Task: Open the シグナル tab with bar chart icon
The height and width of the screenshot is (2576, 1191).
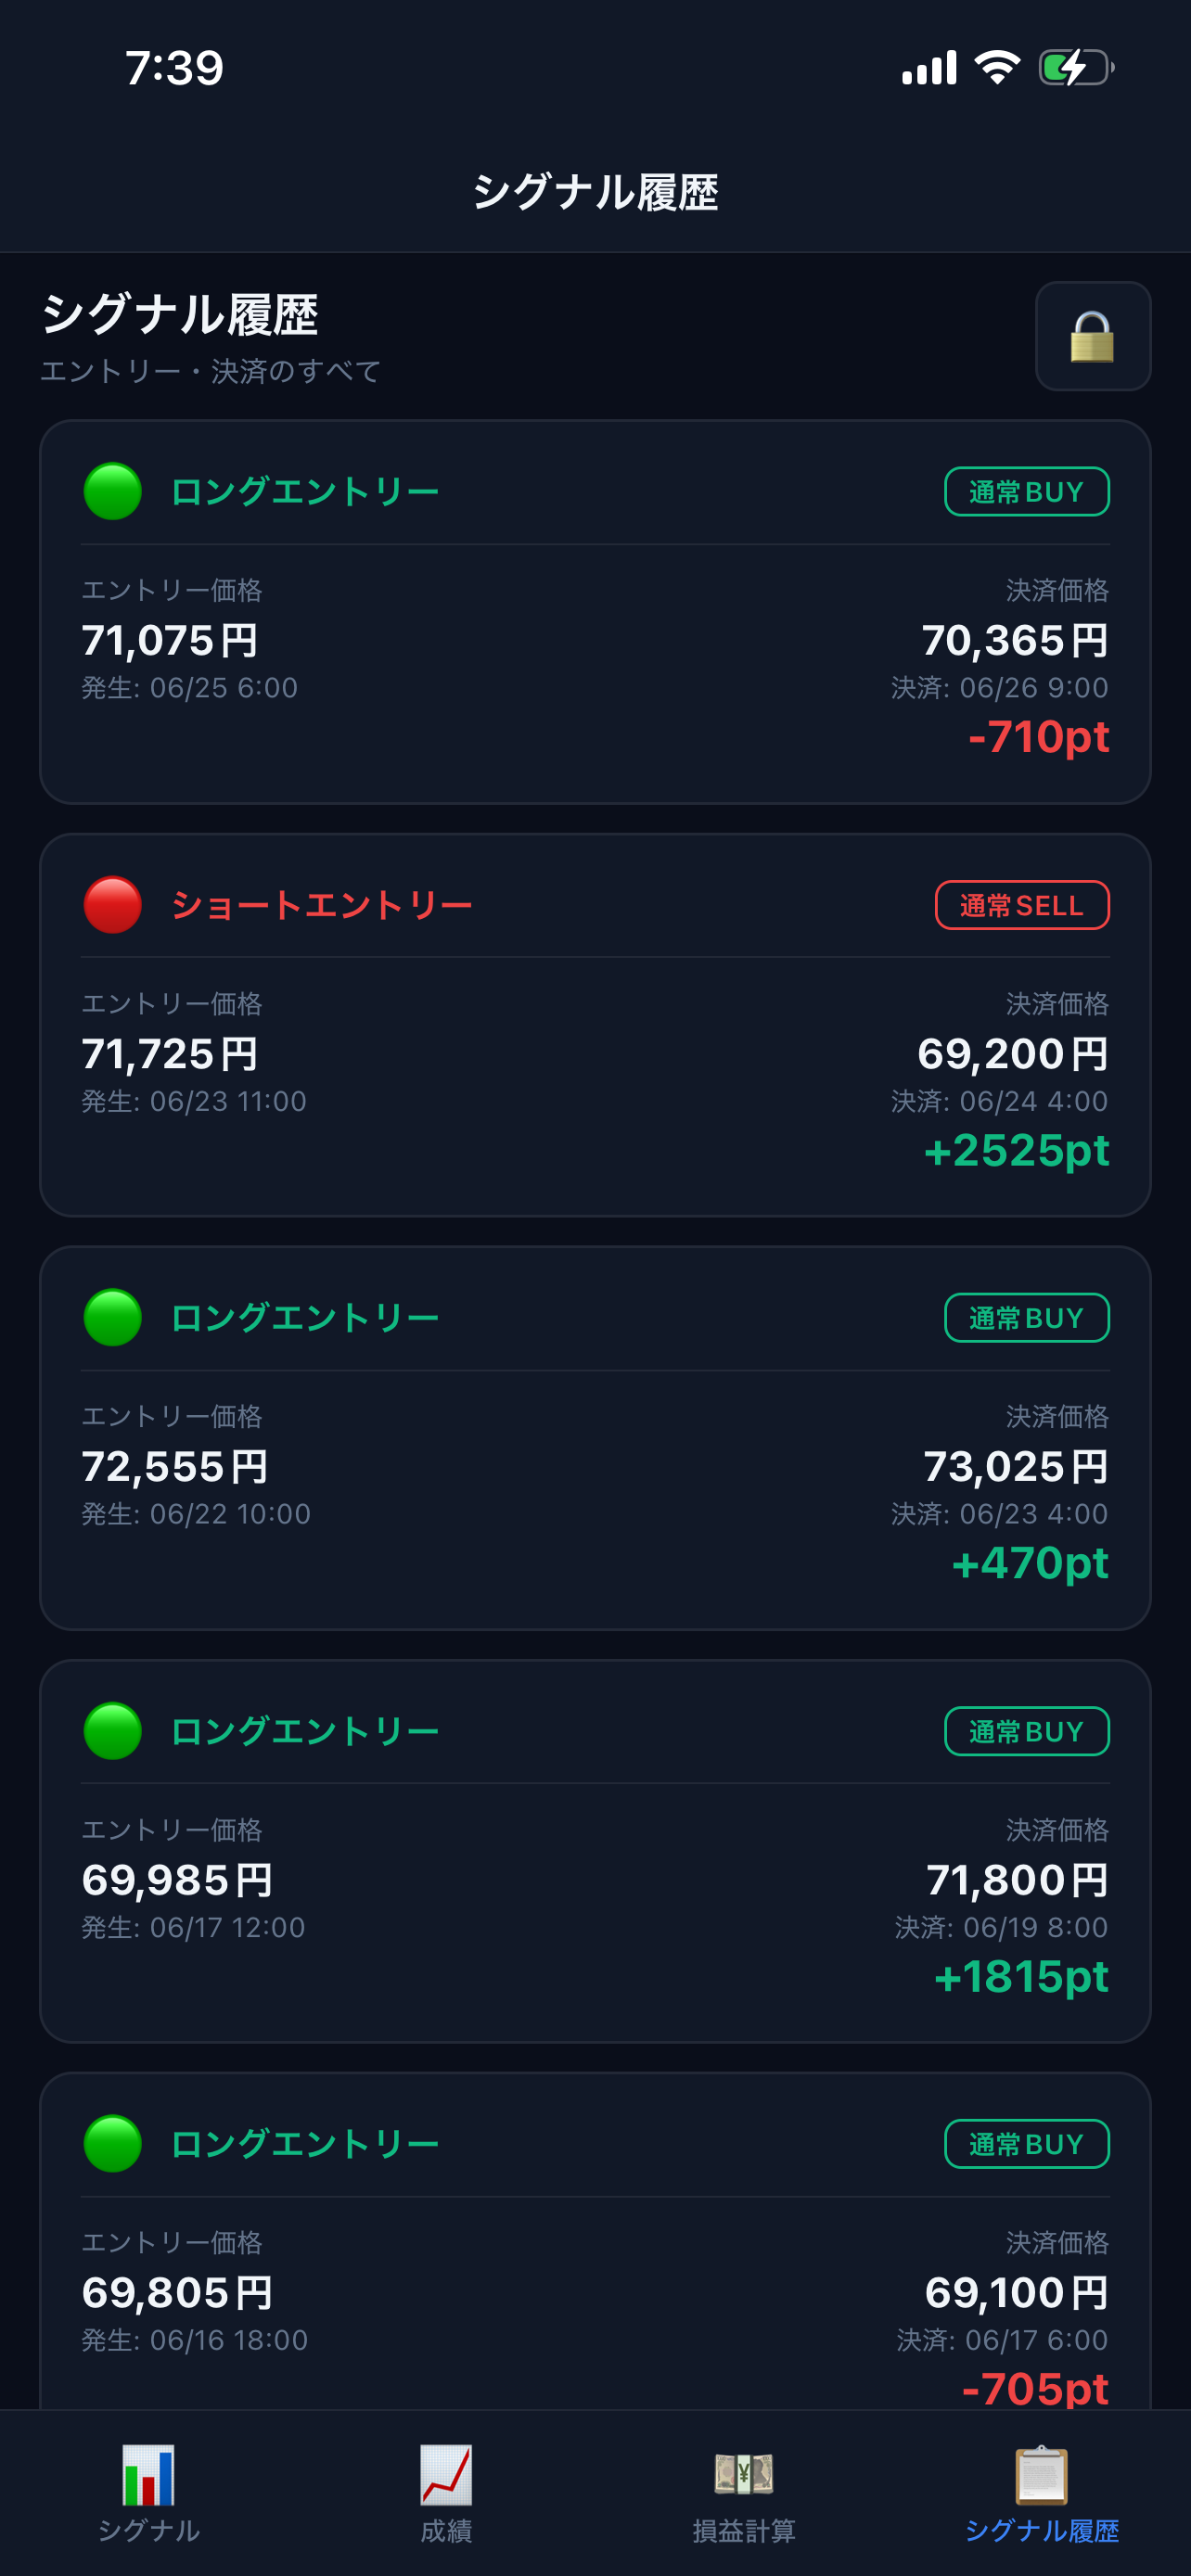Action: coord(148,2475)
